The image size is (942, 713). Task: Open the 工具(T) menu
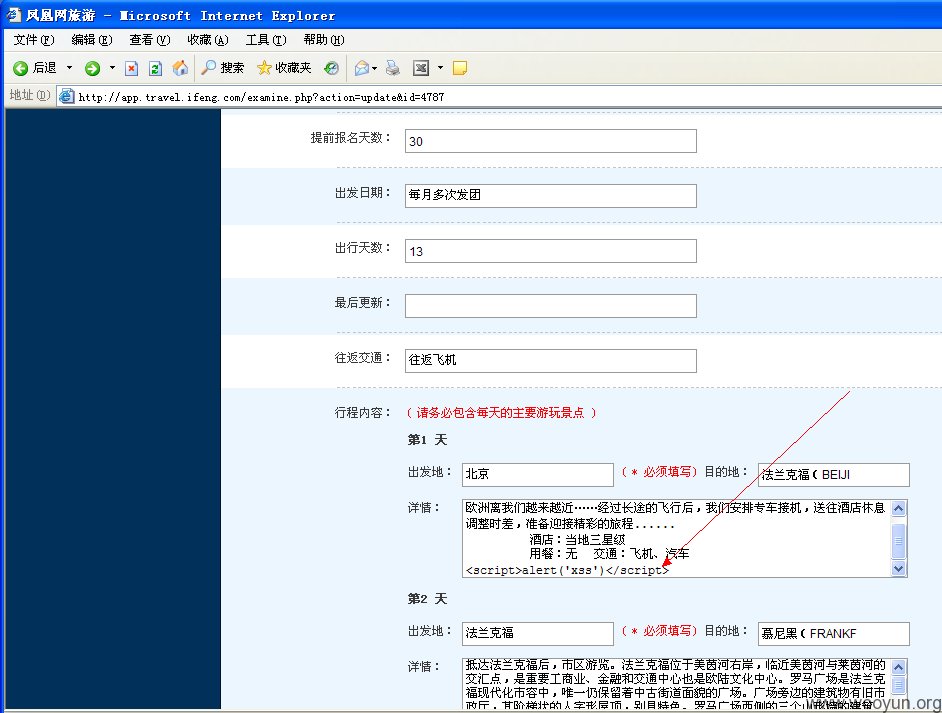pos(266,40)
